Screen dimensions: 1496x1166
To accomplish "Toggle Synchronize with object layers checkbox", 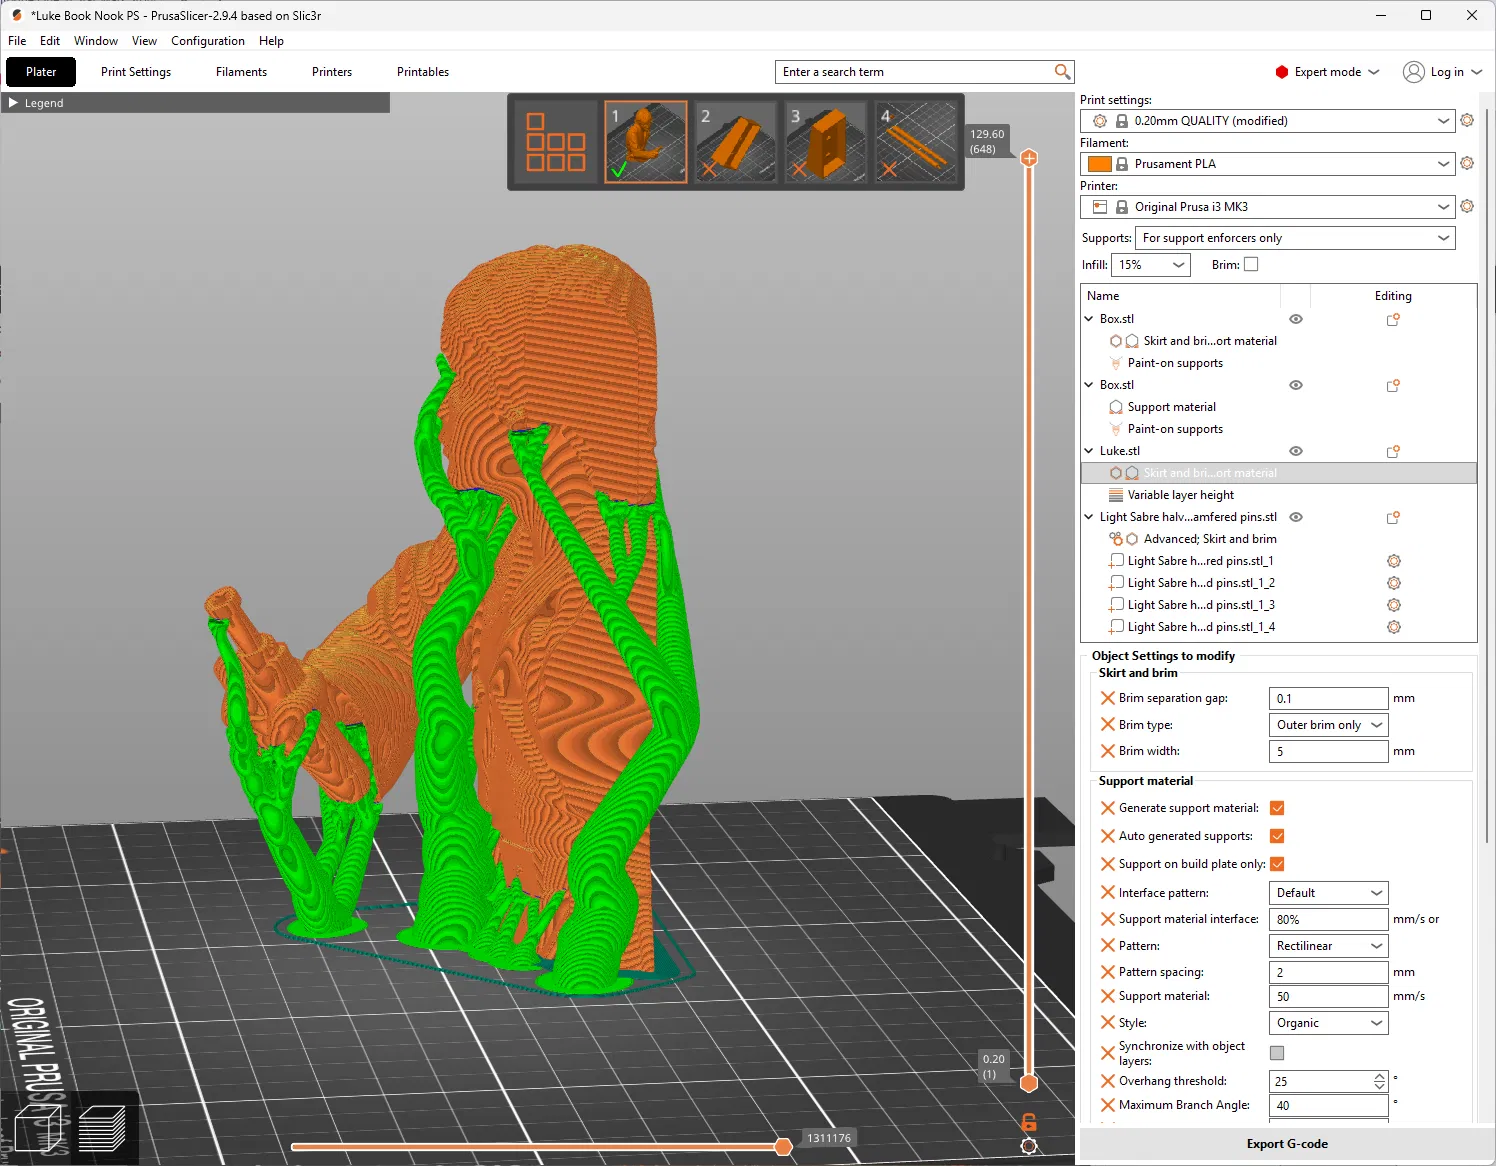I will click(1277, 1053).
